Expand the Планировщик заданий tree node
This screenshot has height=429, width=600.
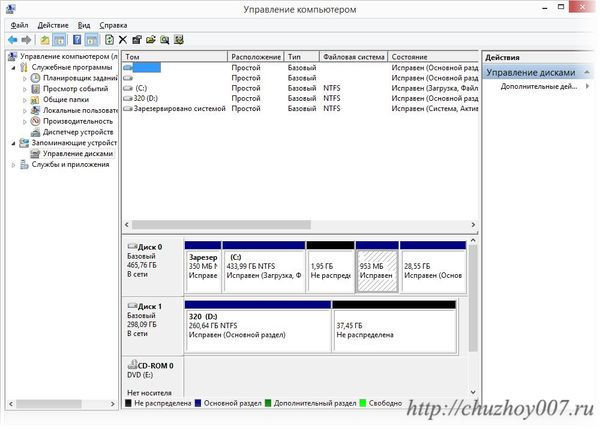coord(23,77)
